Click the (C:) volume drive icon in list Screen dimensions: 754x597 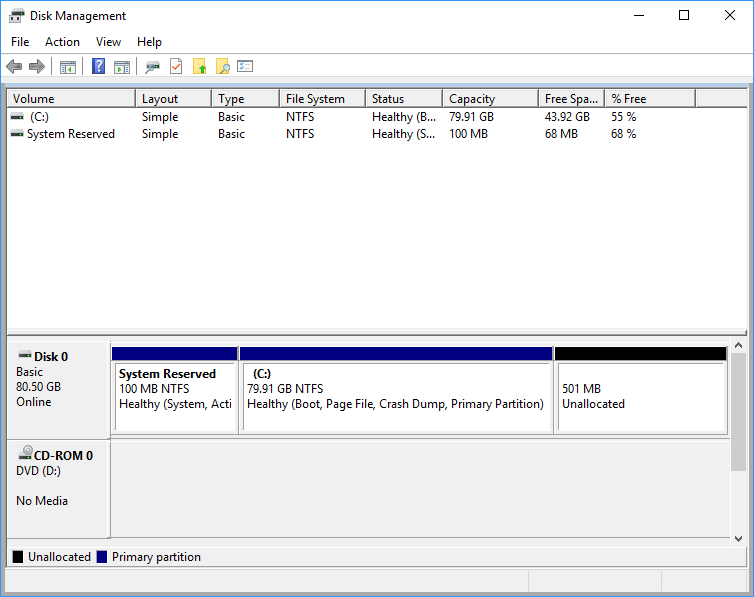coord(17,117)
